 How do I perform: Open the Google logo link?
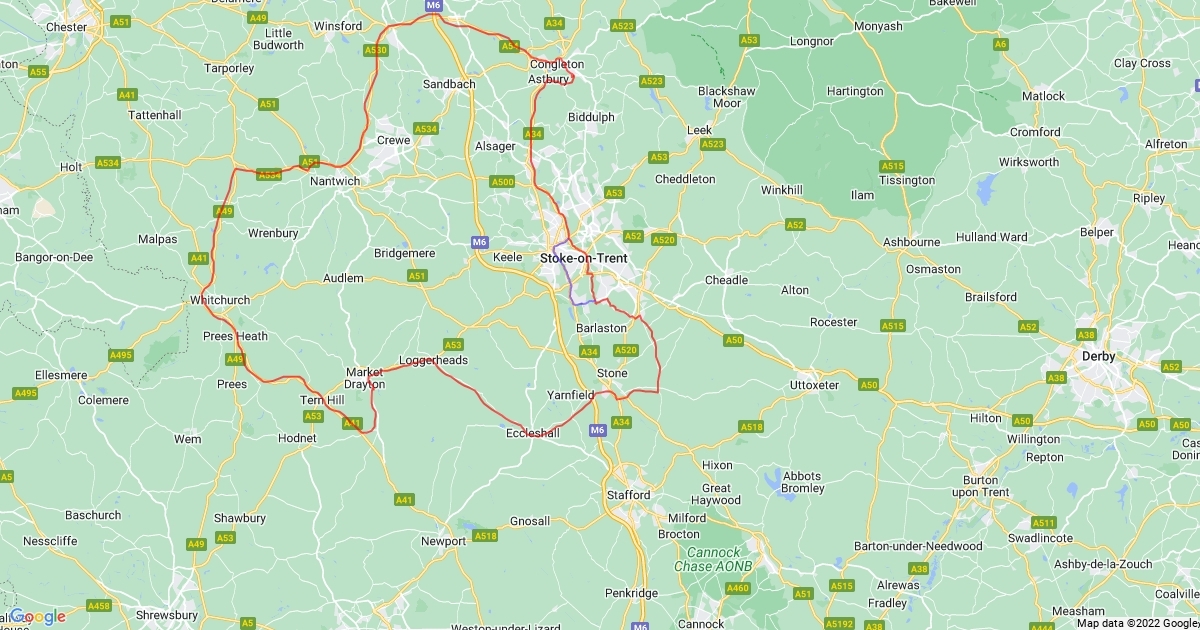[38, 616]
